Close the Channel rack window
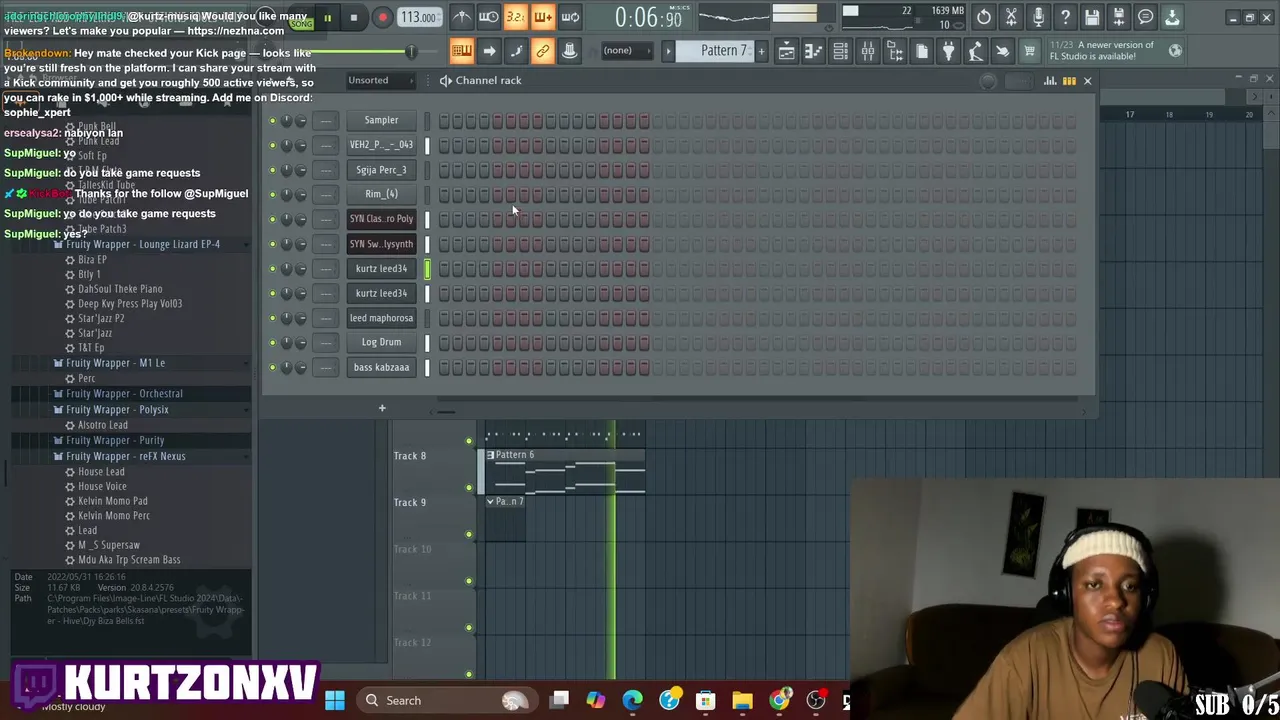This screenshot has width=1280, height=720. pyautogui.click(x=1088, y=81)
